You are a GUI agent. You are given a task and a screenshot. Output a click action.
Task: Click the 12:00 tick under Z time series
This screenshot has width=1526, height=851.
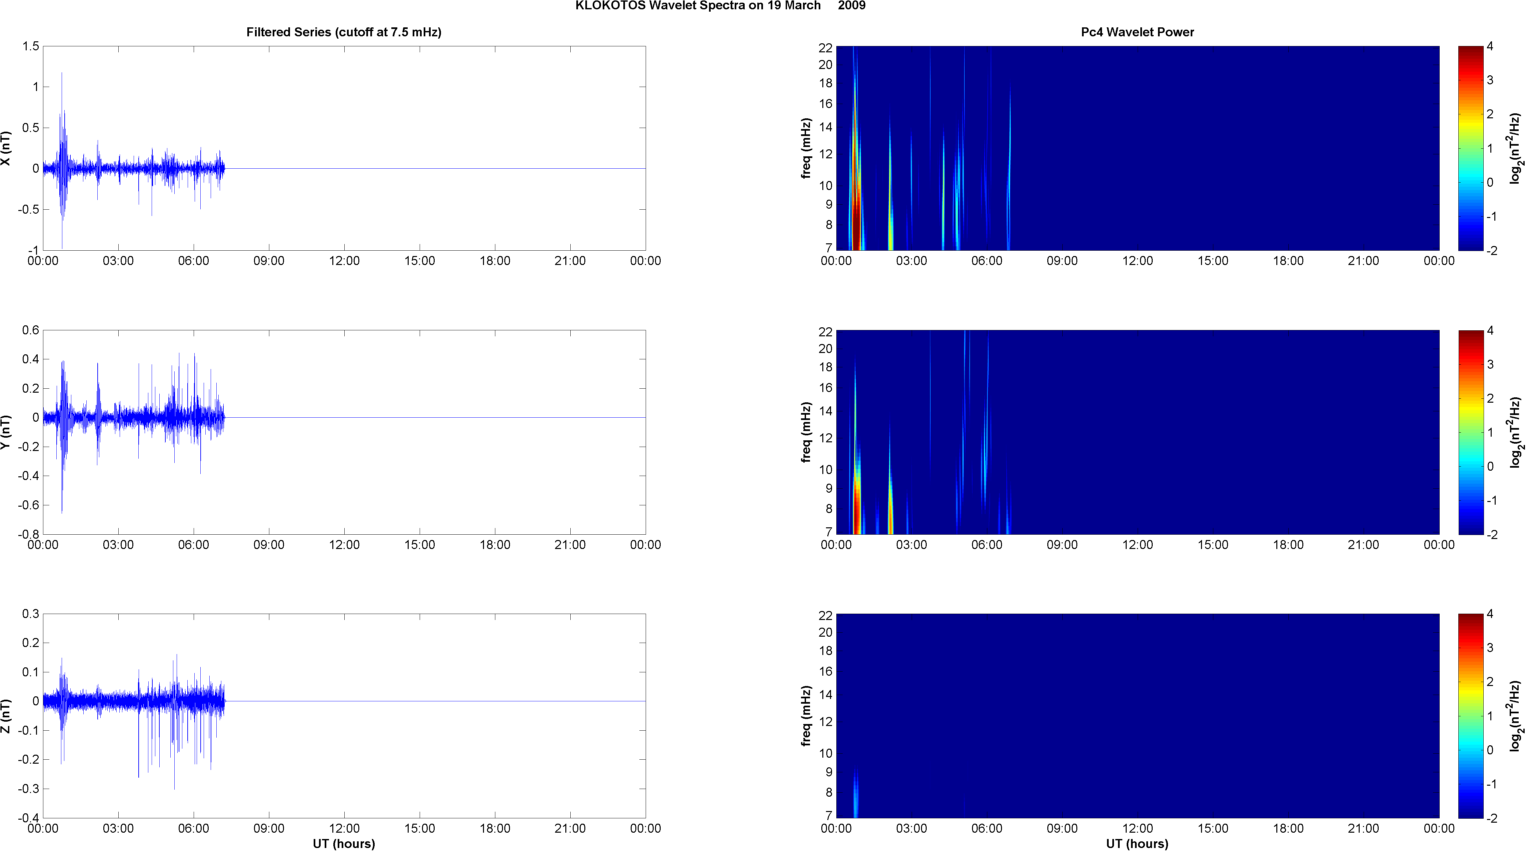344,828
